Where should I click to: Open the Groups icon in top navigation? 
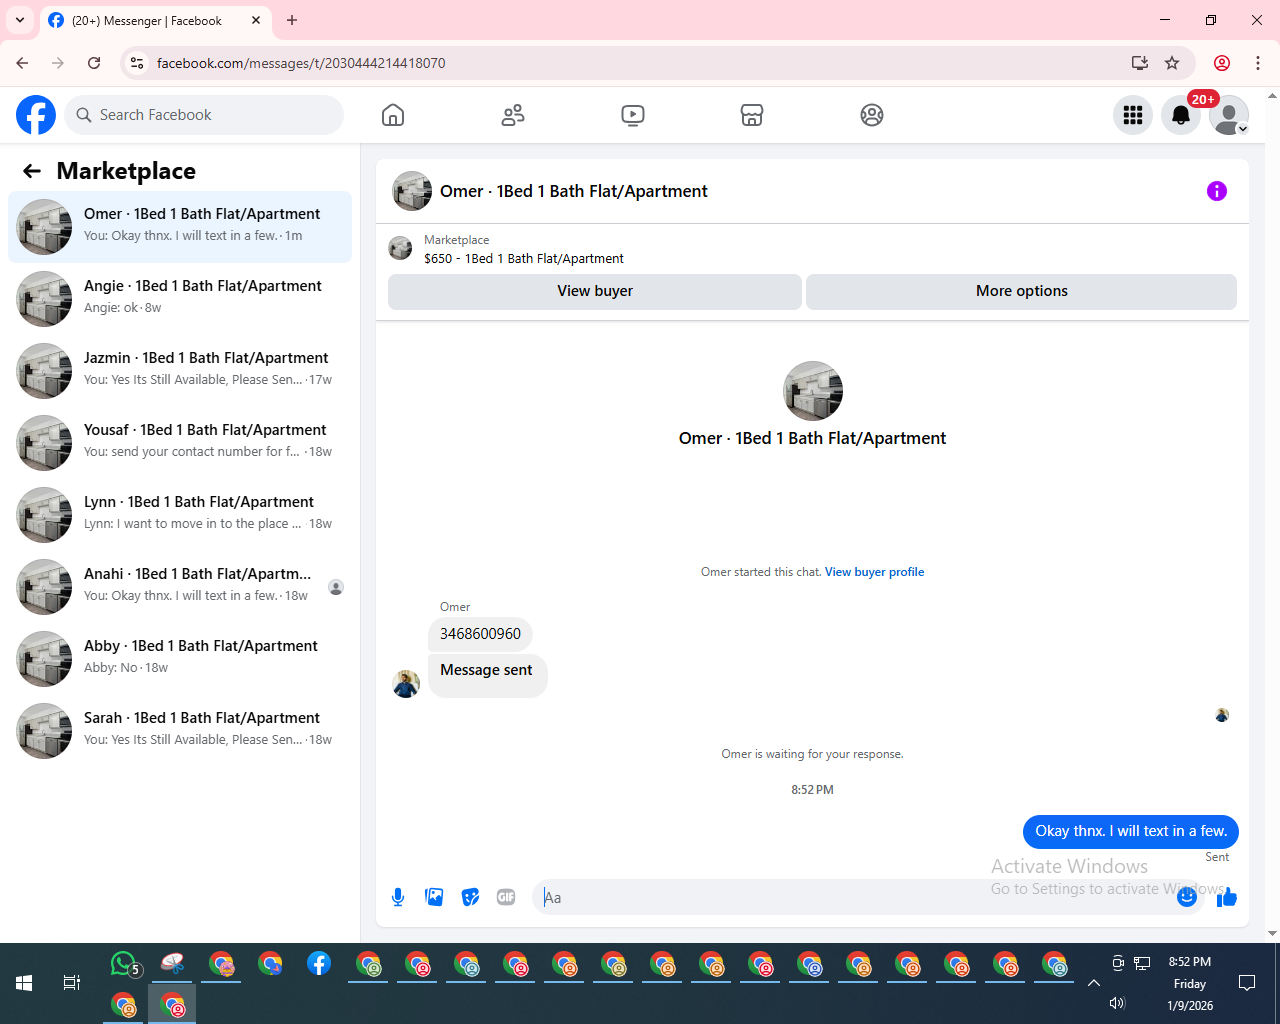(872, 115)
